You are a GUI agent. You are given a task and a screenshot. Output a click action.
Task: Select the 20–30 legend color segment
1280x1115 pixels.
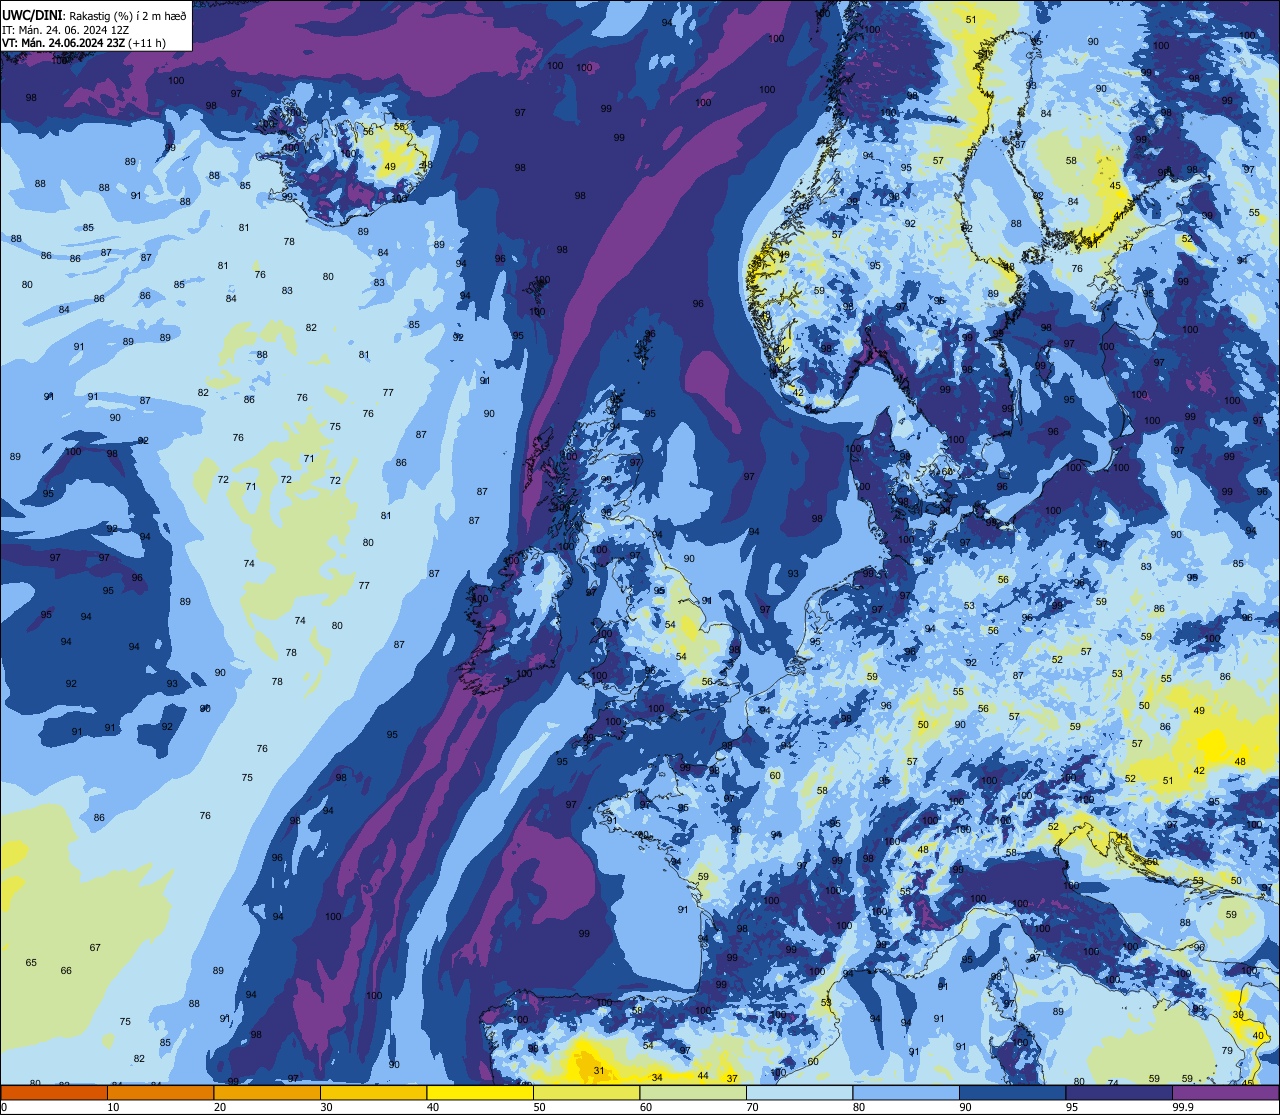click(267, 1093)
